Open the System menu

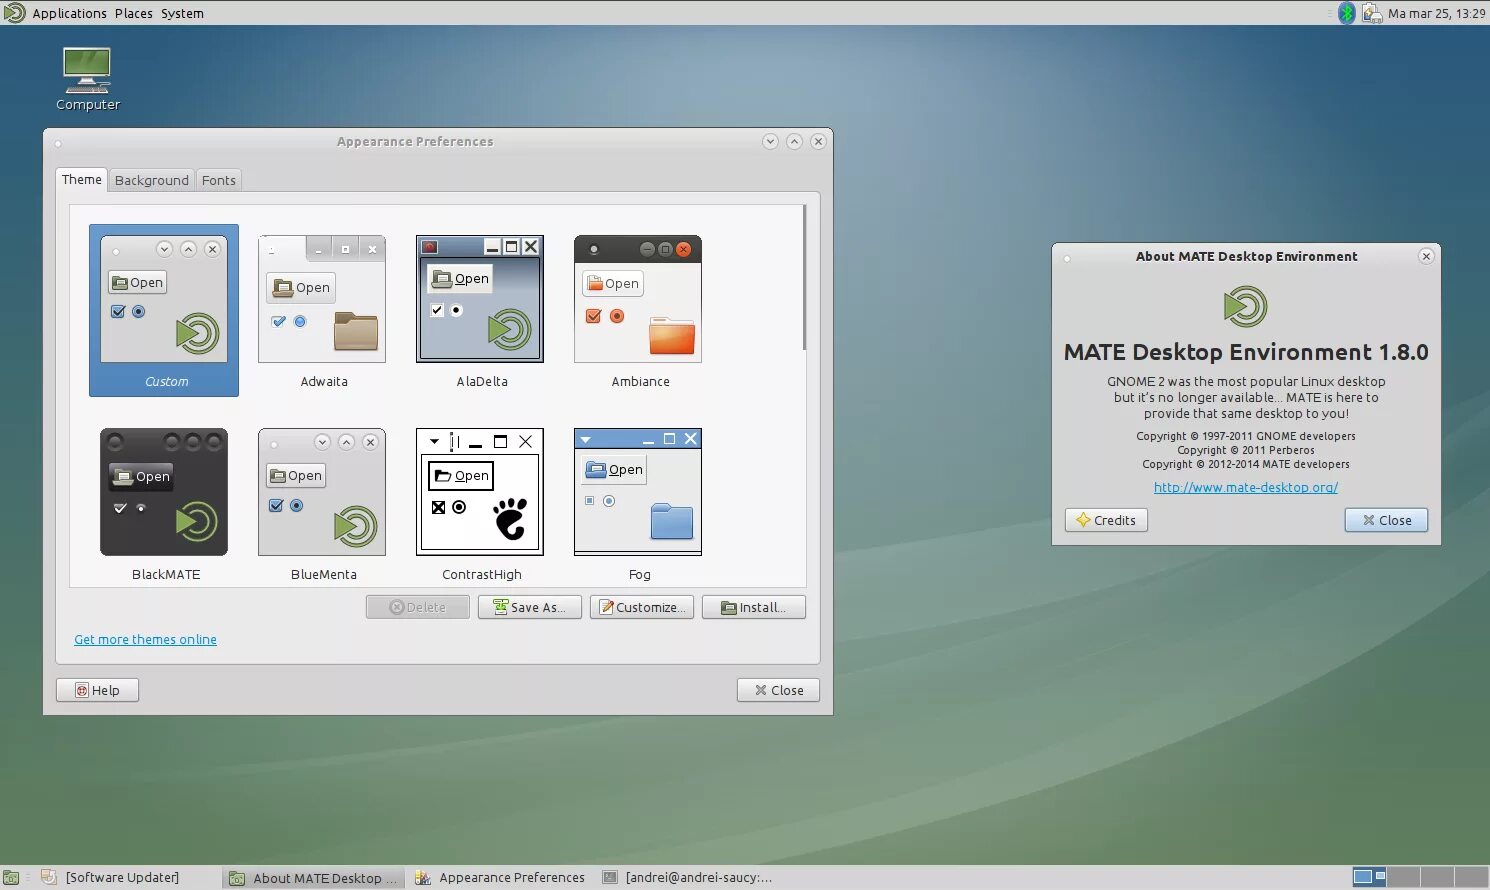pos(182,13)
